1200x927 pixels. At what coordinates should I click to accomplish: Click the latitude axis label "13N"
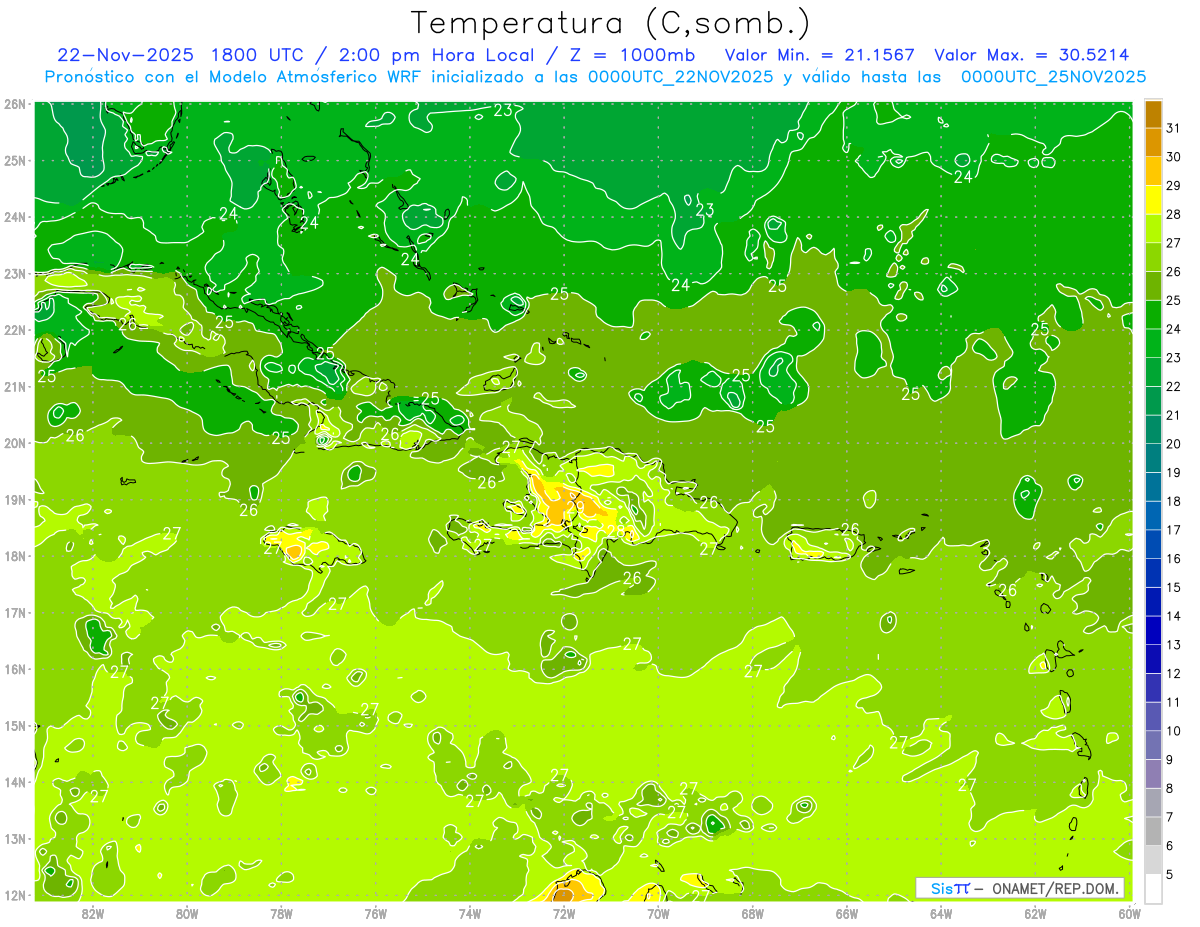pos(15,838)
